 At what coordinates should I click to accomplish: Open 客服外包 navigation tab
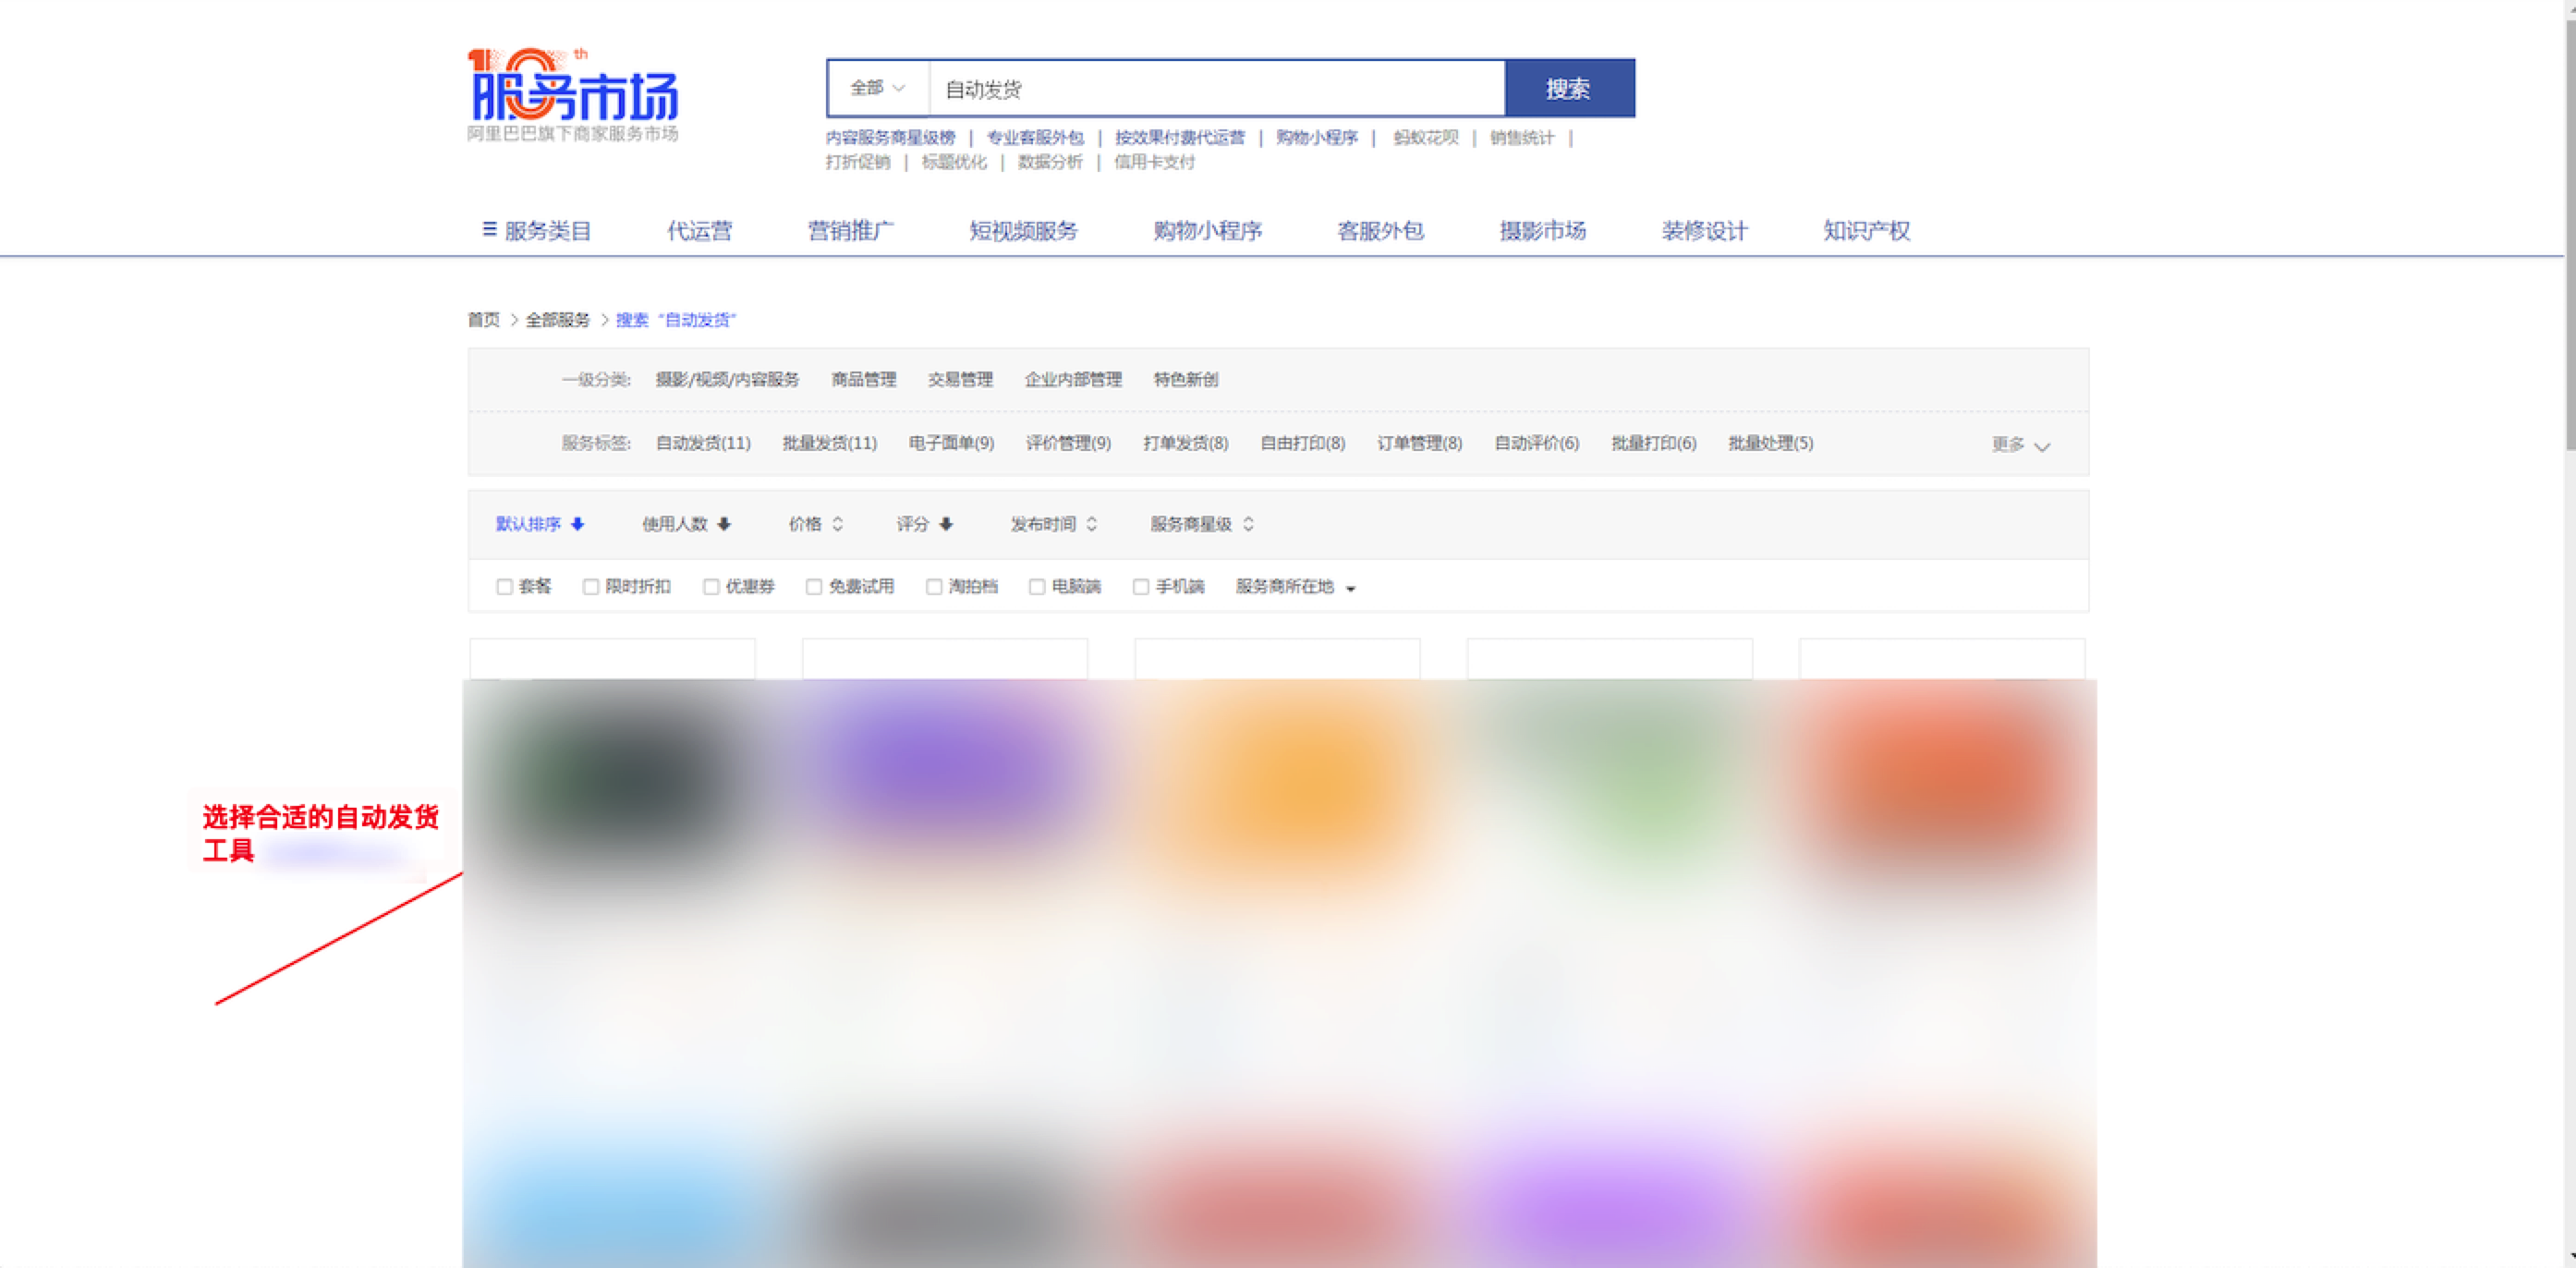(1380, 231)
